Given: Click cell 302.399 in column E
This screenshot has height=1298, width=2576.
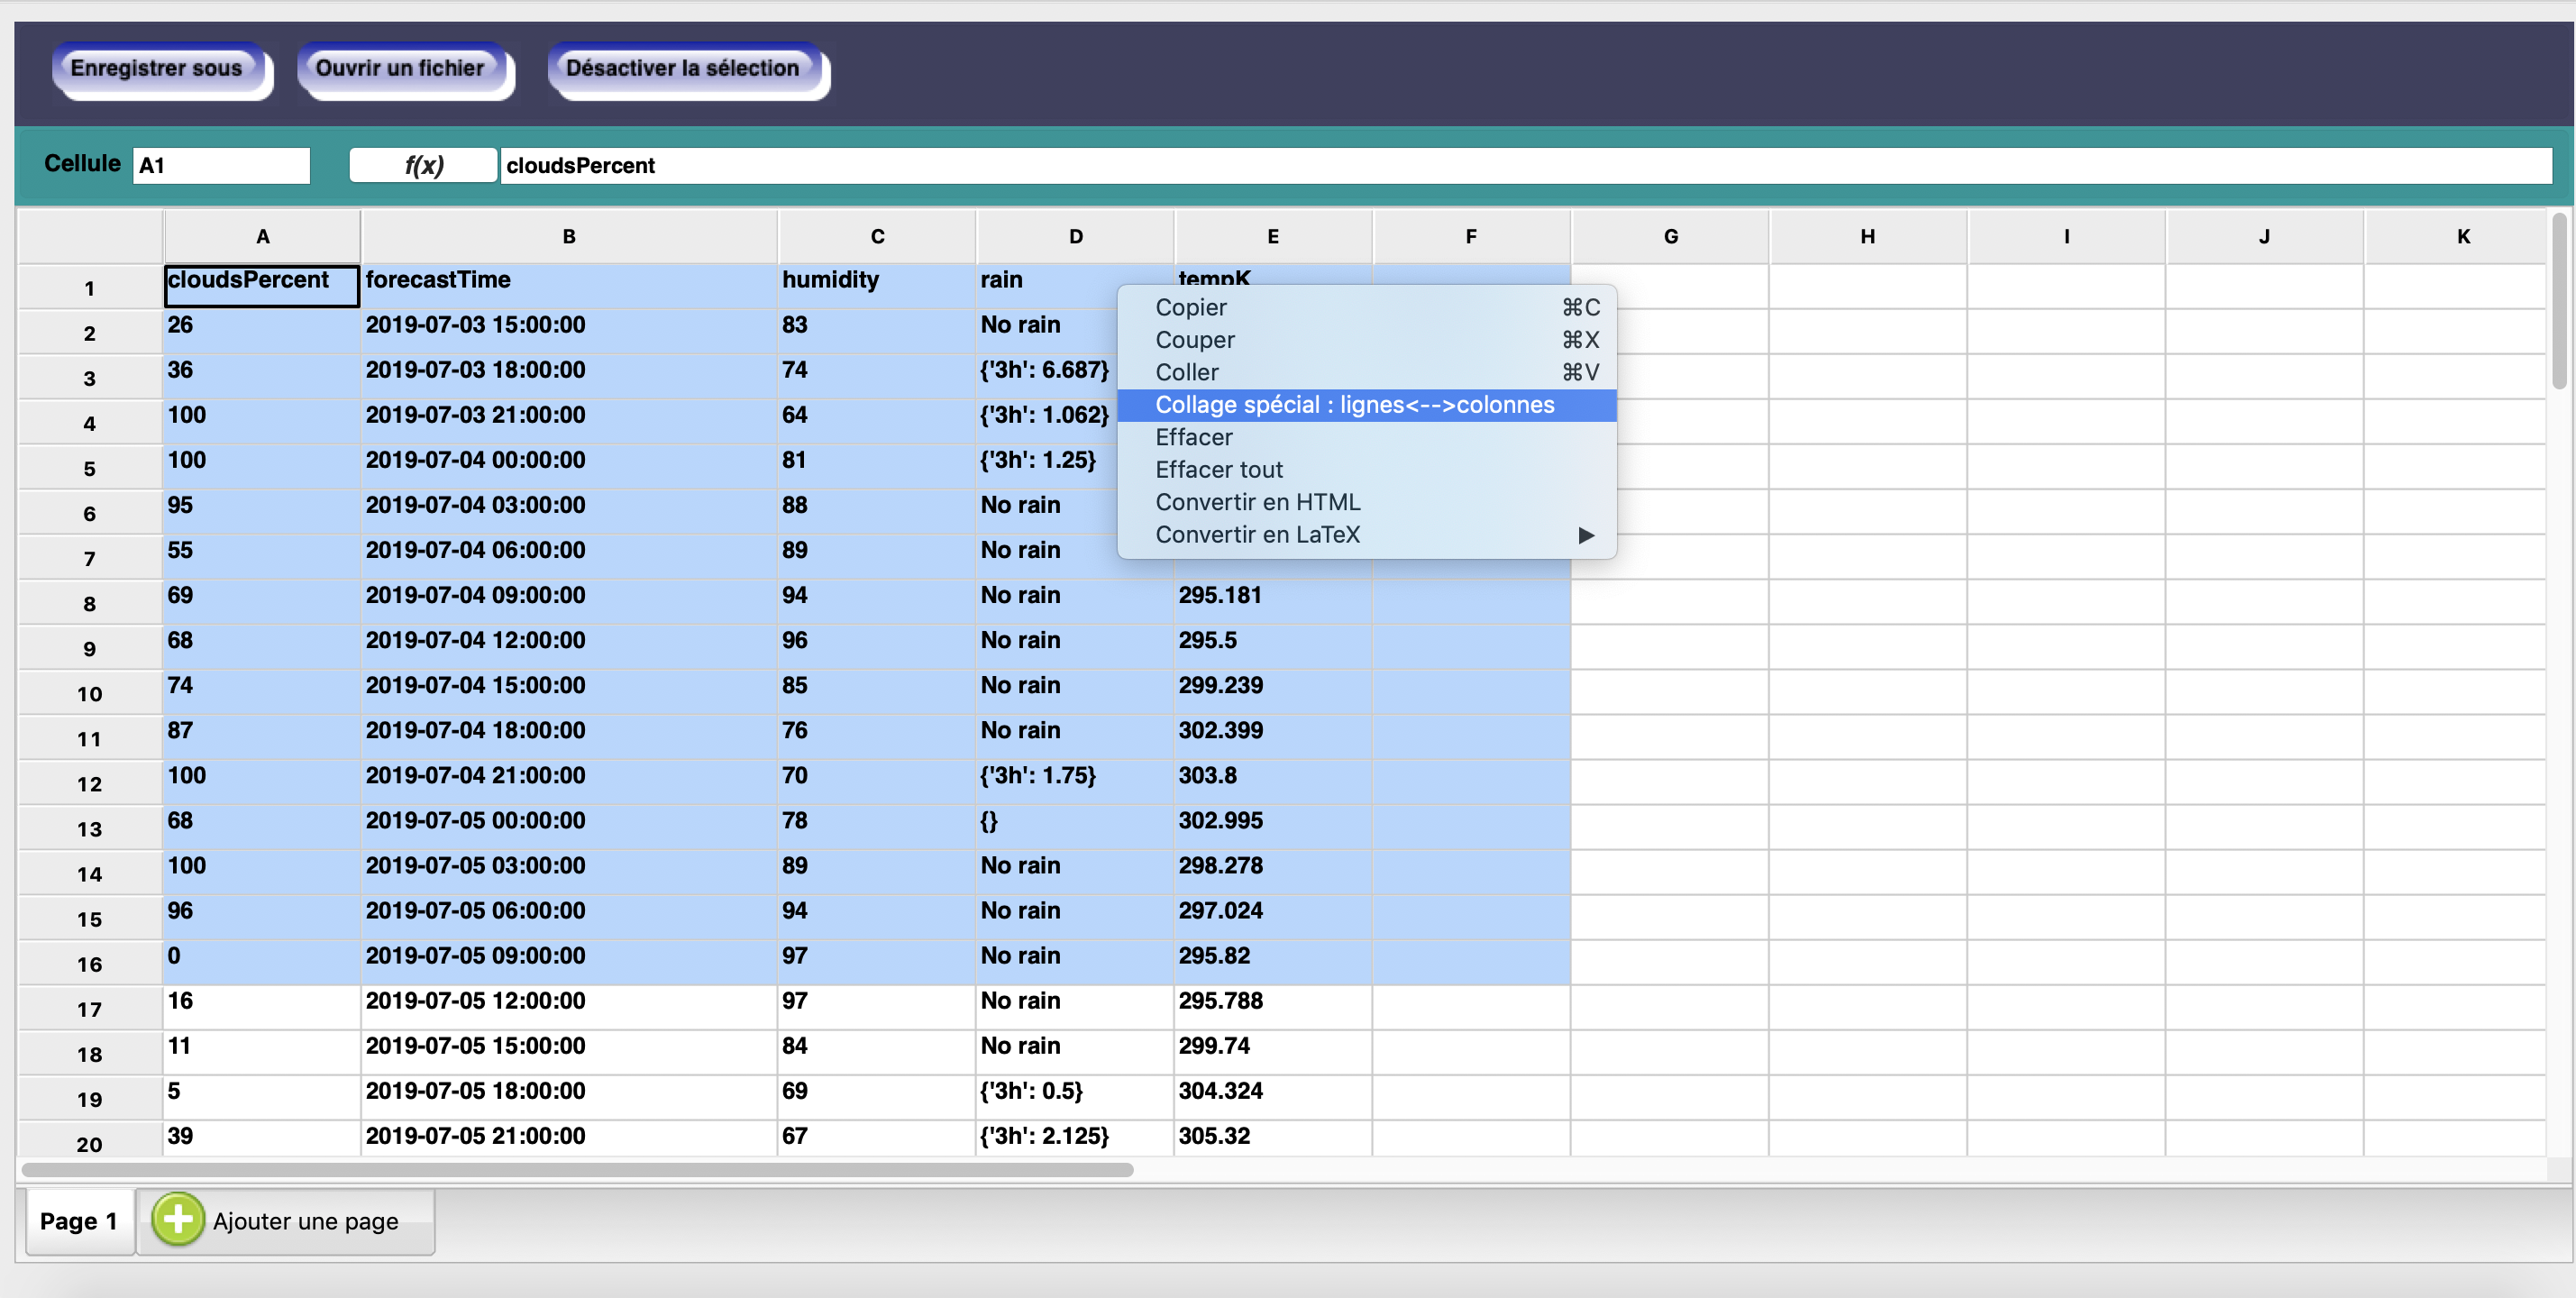Looking at the screenshot, I should (x=1273, y=736).
